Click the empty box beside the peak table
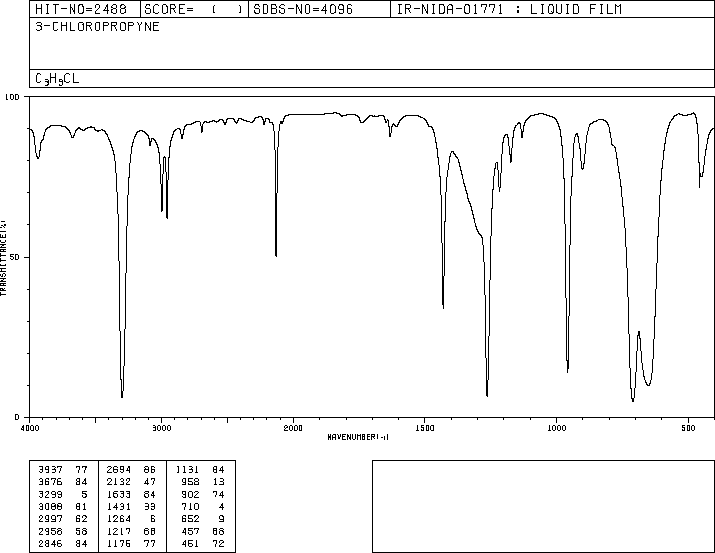Viewport: 715px width, 553px height. click(543, 506)
